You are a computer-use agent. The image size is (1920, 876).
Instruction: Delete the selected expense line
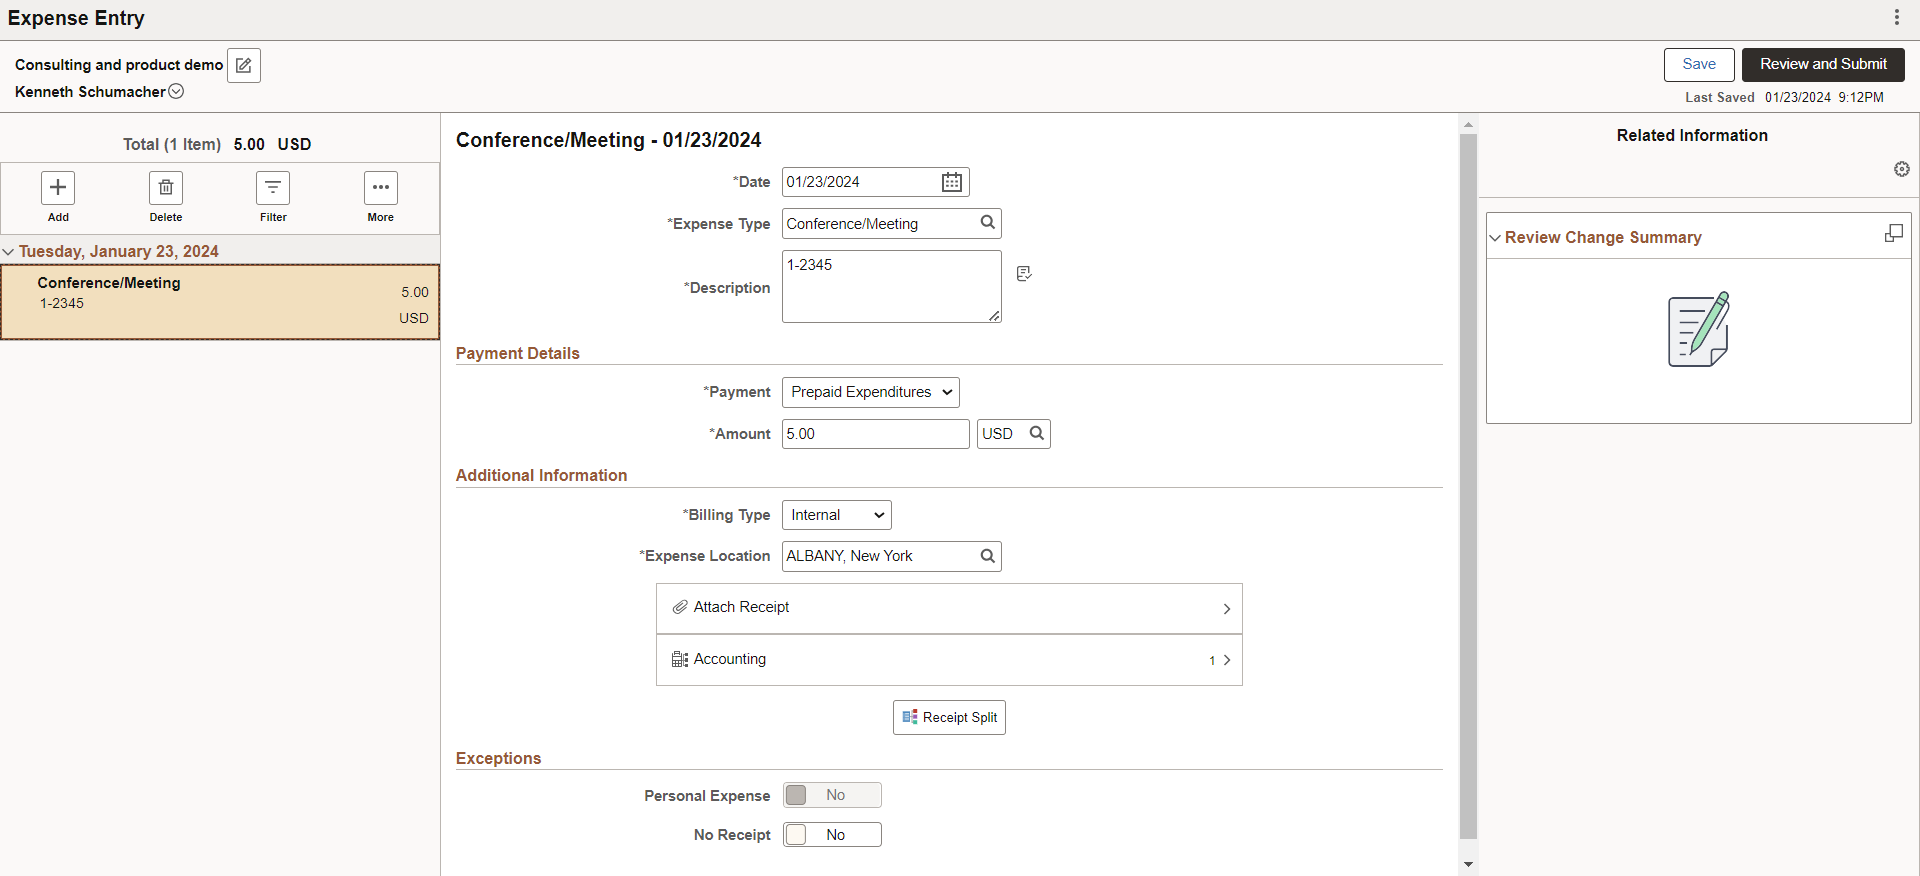click(166, 188)
